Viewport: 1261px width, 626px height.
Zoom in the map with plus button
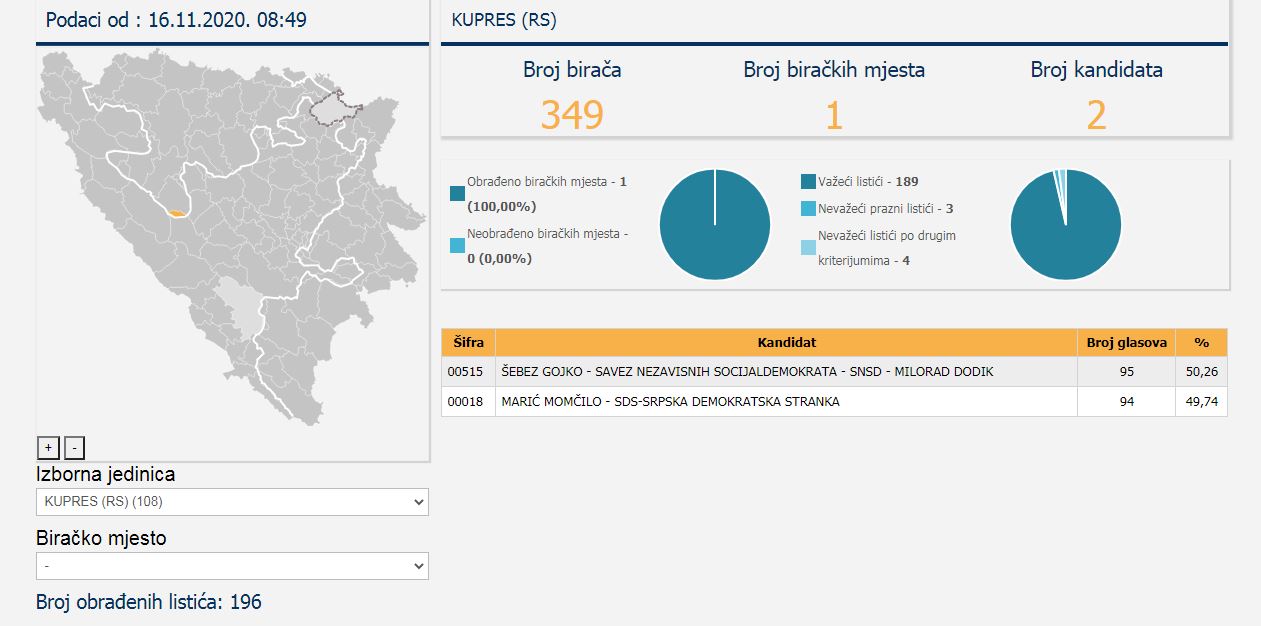coord(48,448)
